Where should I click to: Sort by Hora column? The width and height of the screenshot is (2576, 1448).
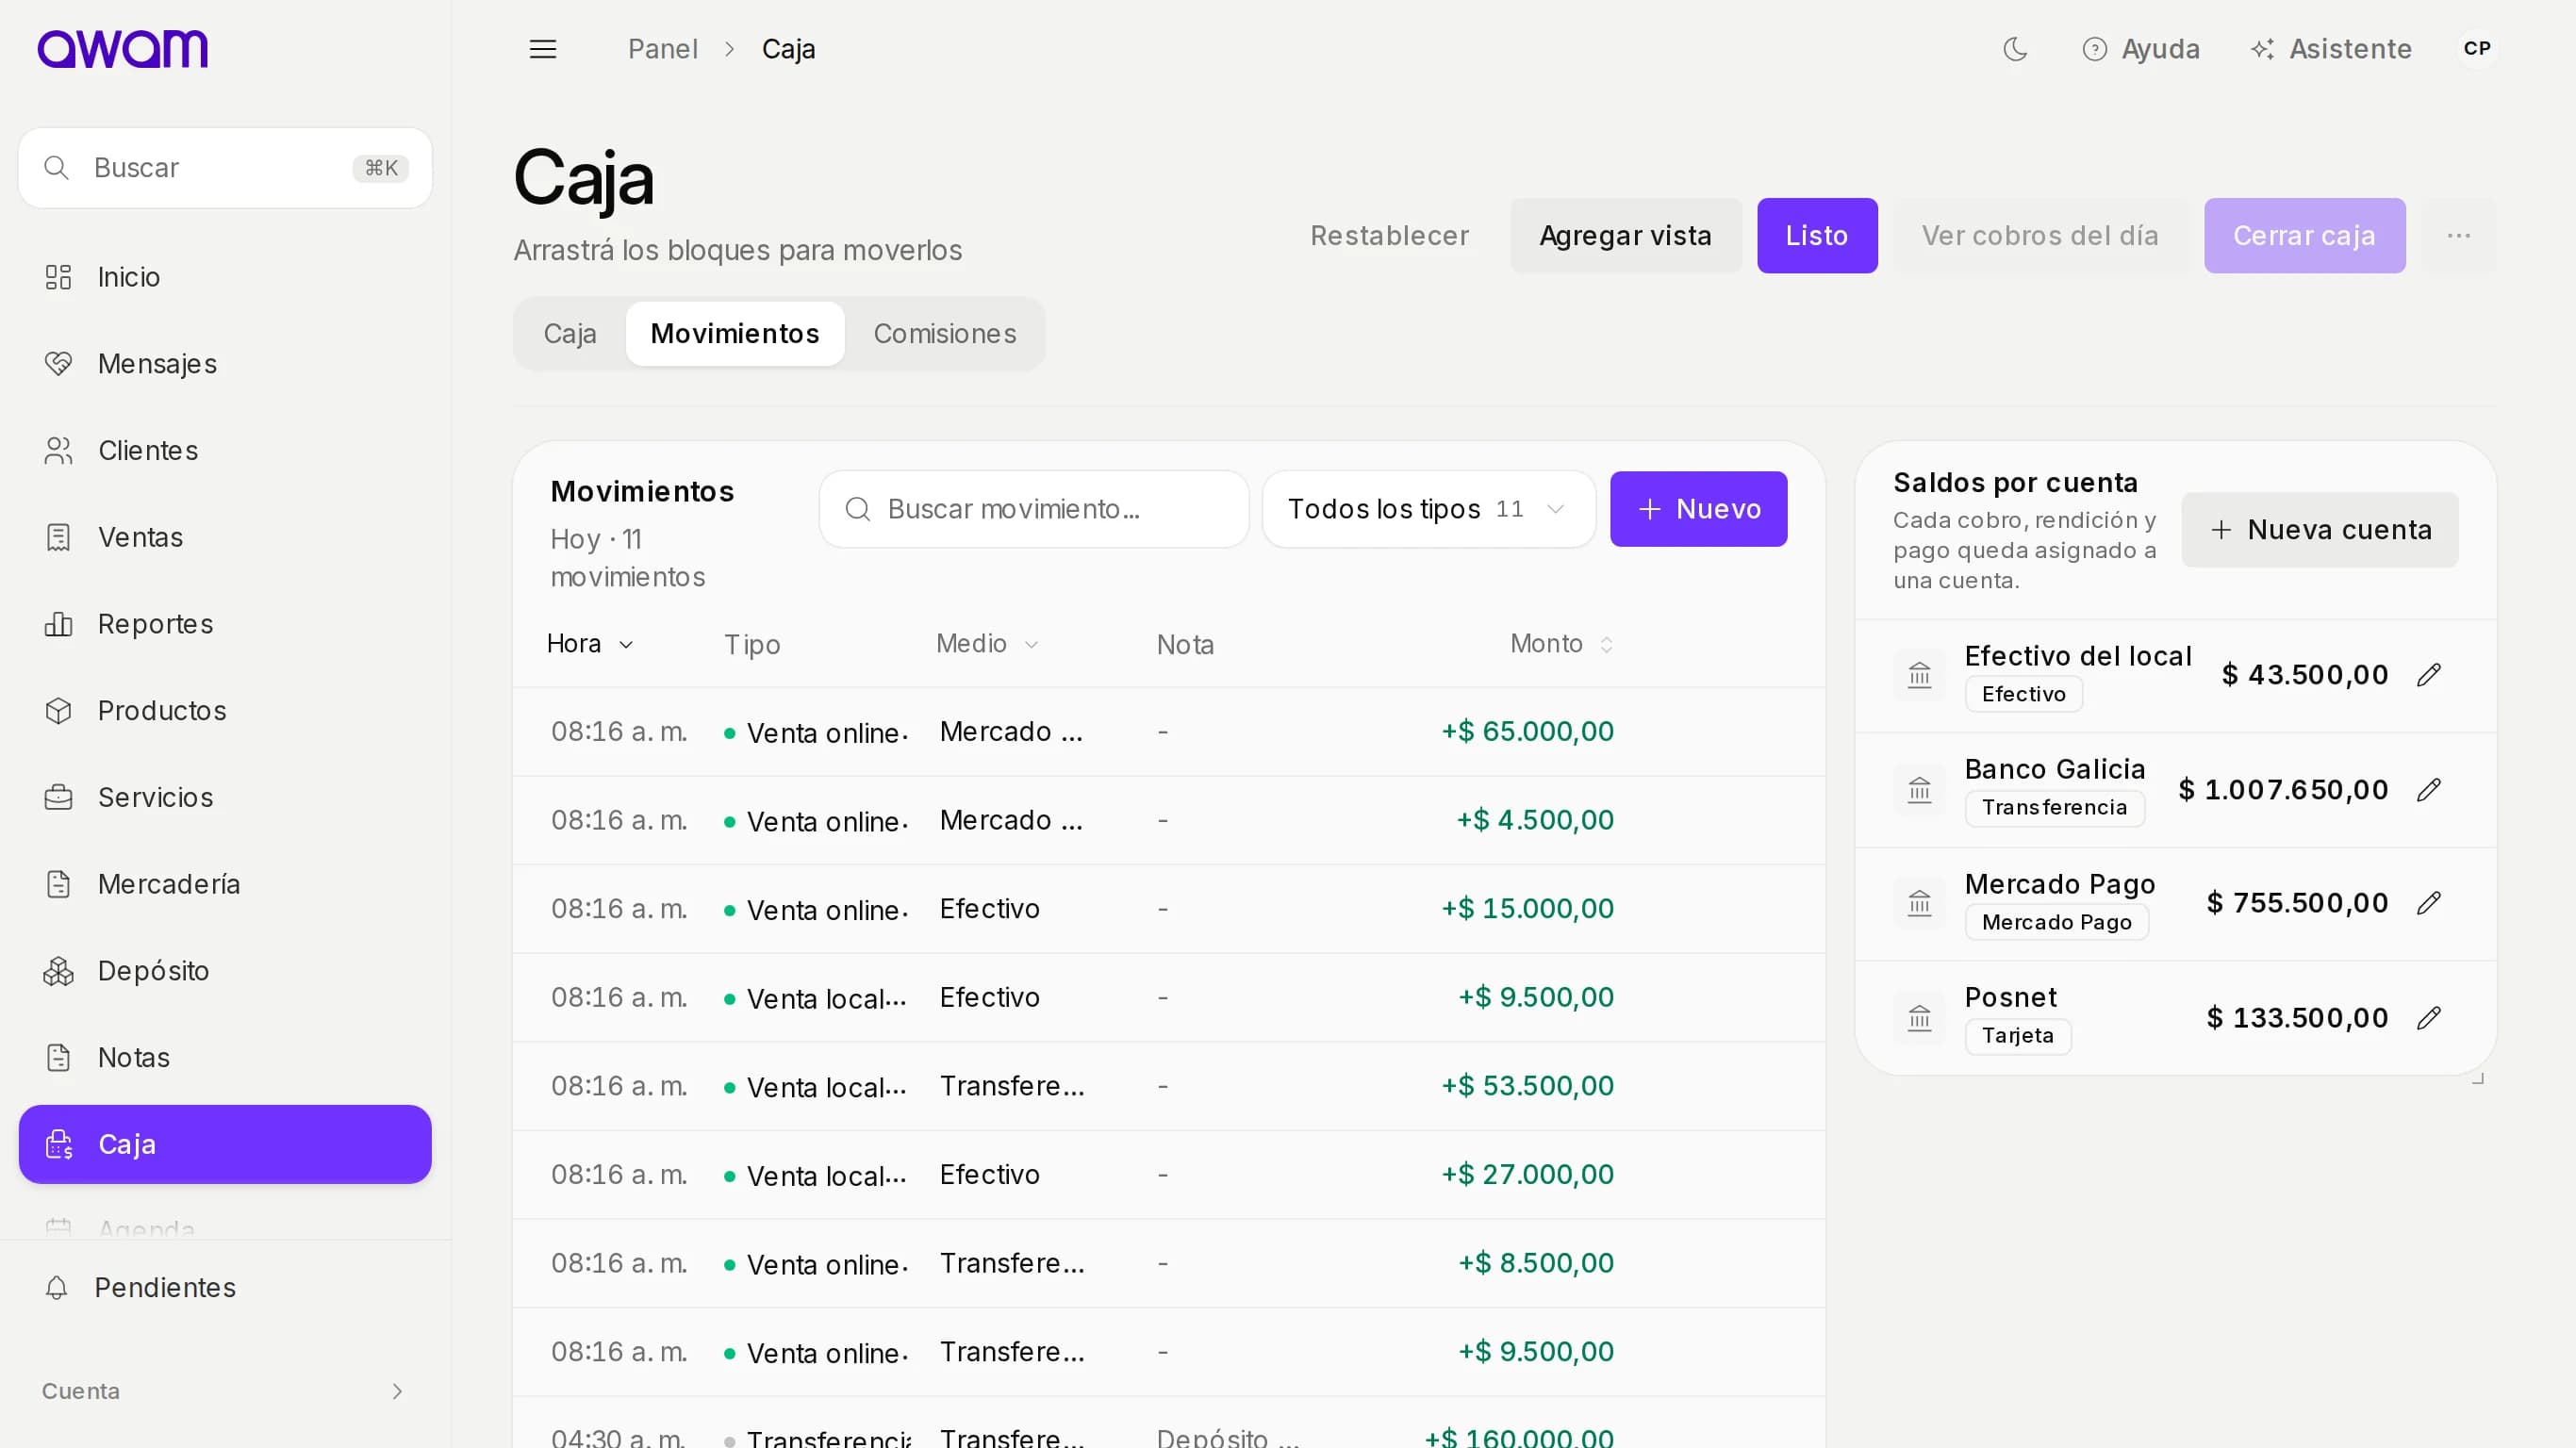tap(590, 644)
